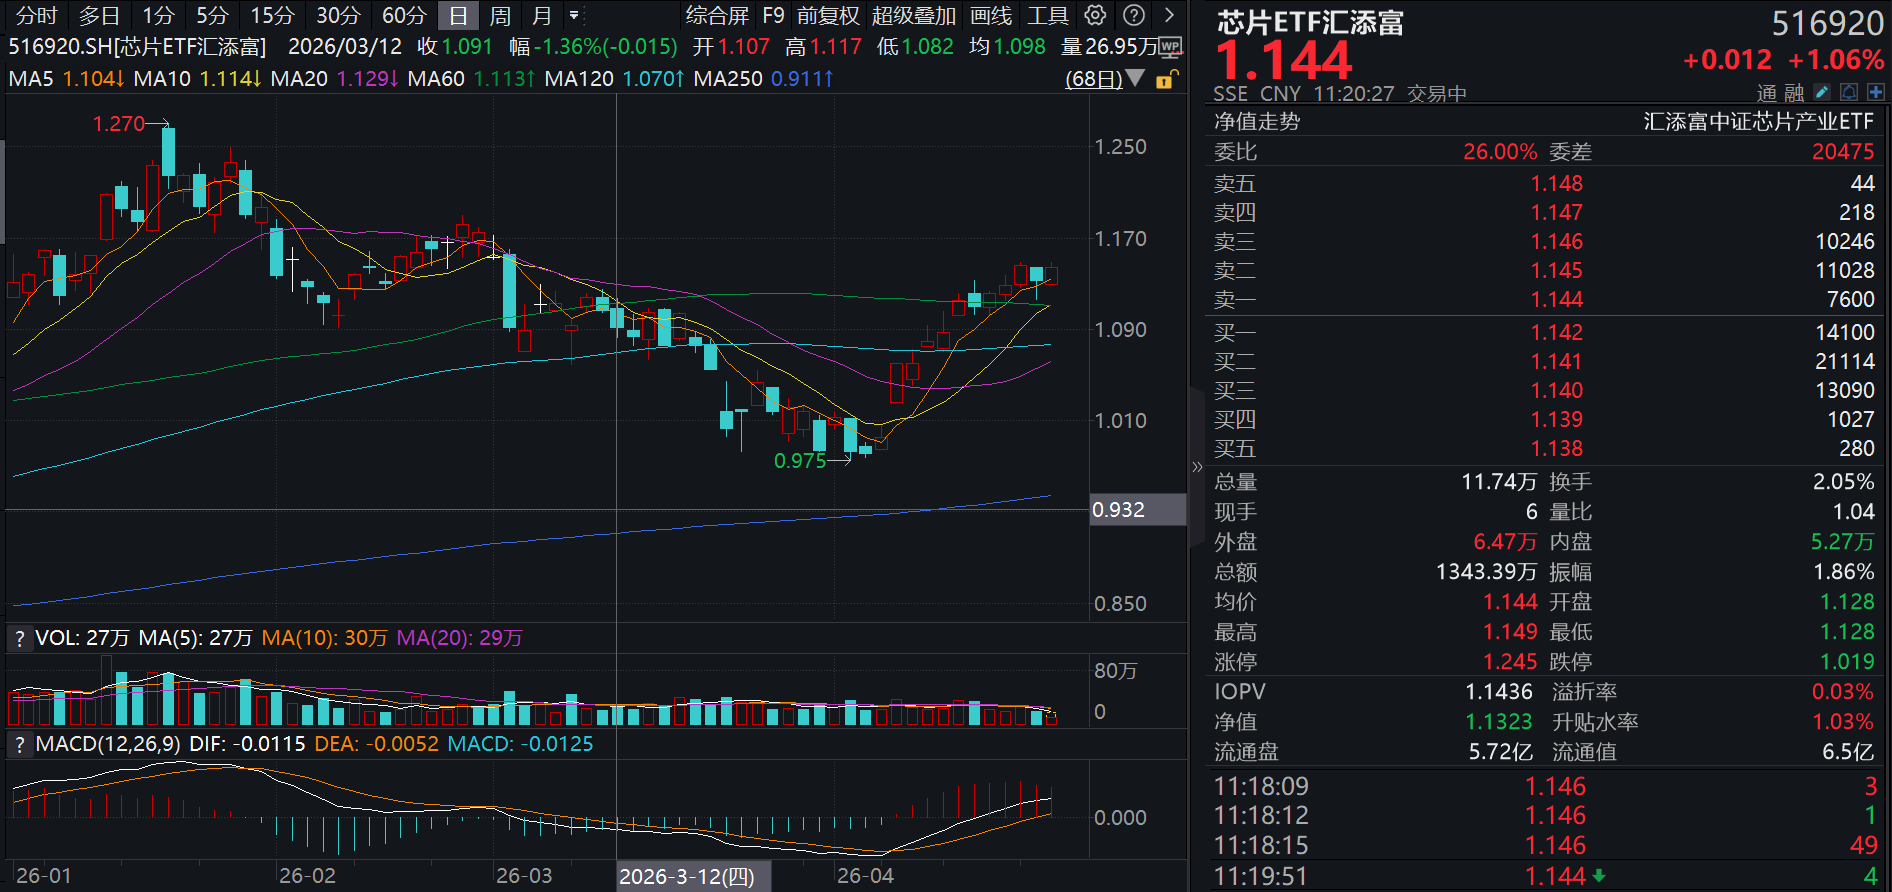Open the 画线 drawing tools
The height and width of the screenshot is (892, 1892).
click(991, 15)
